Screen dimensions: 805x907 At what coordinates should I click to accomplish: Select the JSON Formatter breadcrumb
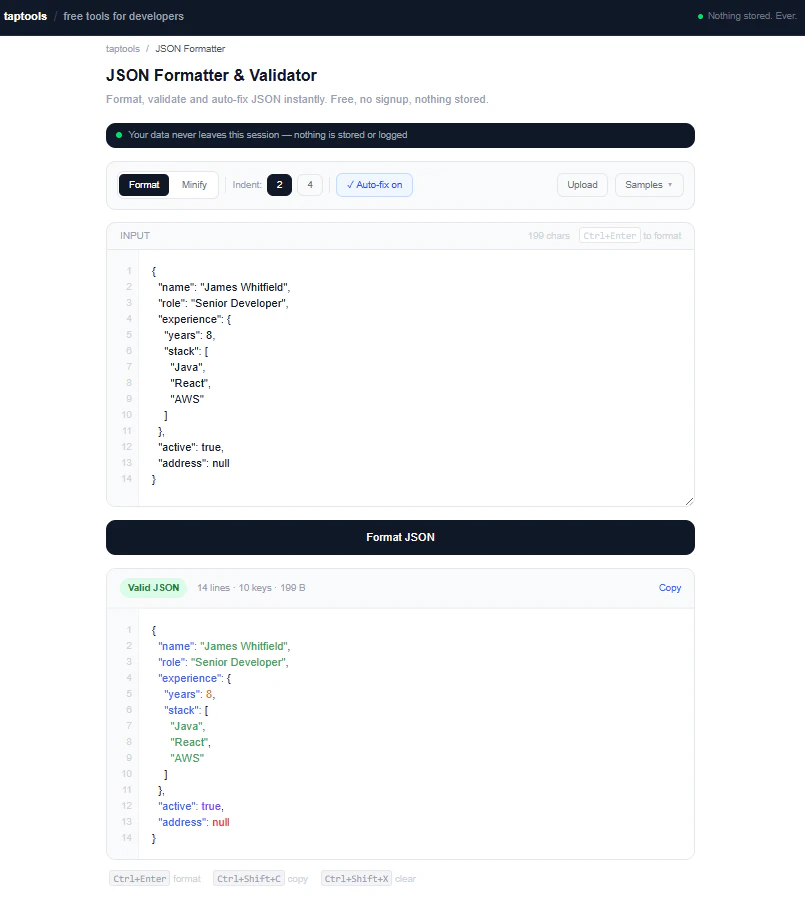[x=190, y=48]
